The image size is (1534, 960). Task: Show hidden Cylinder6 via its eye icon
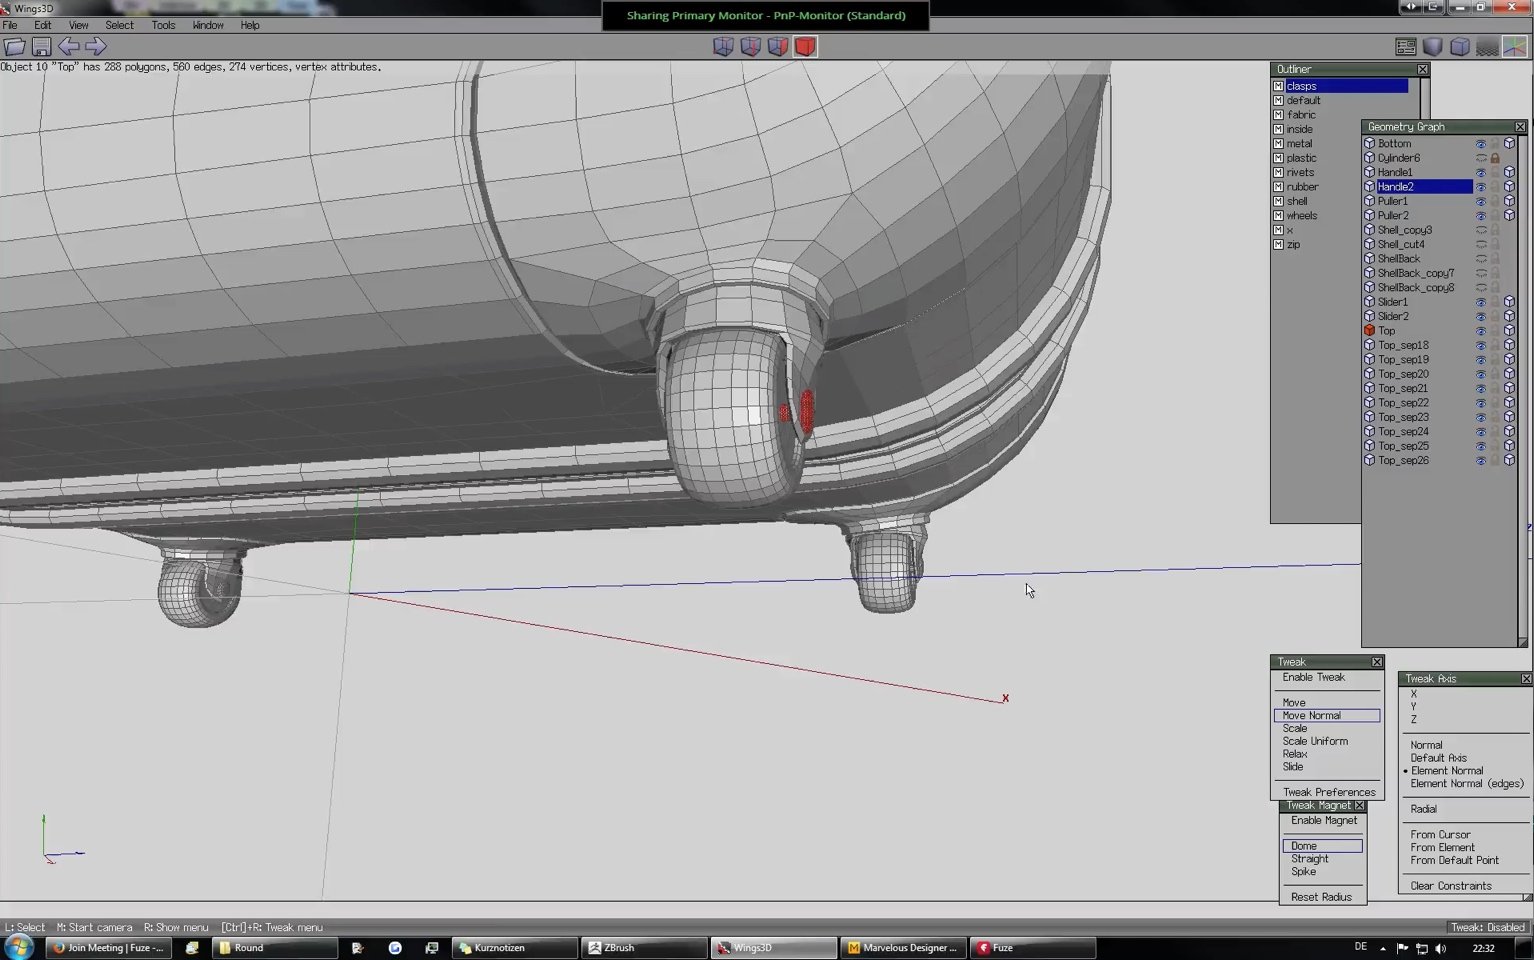pos(1481,158)
